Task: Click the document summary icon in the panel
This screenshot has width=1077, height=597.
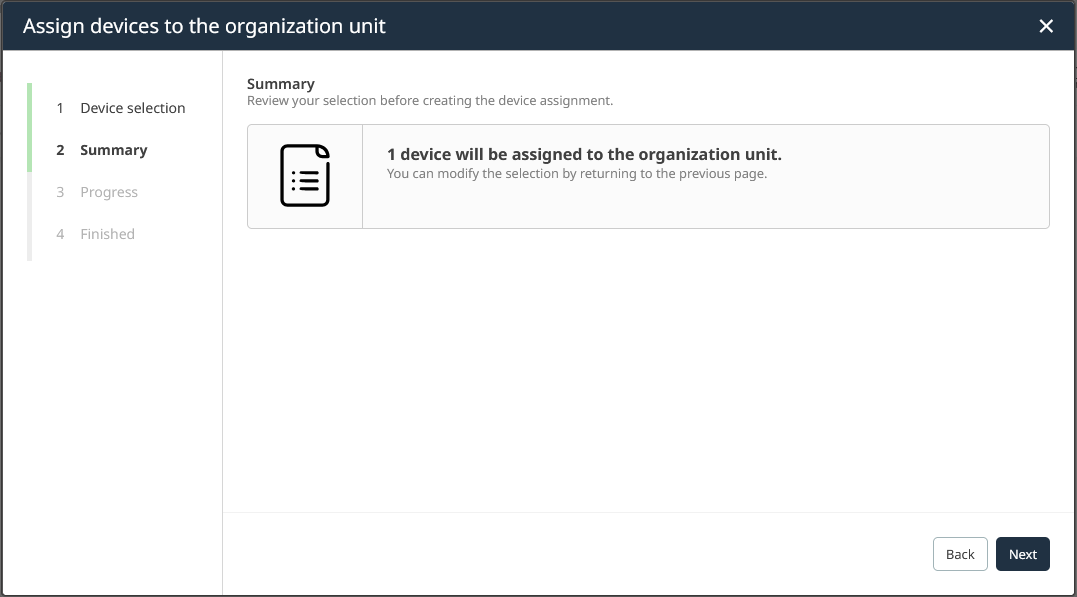Action: [x=305, y=175]
